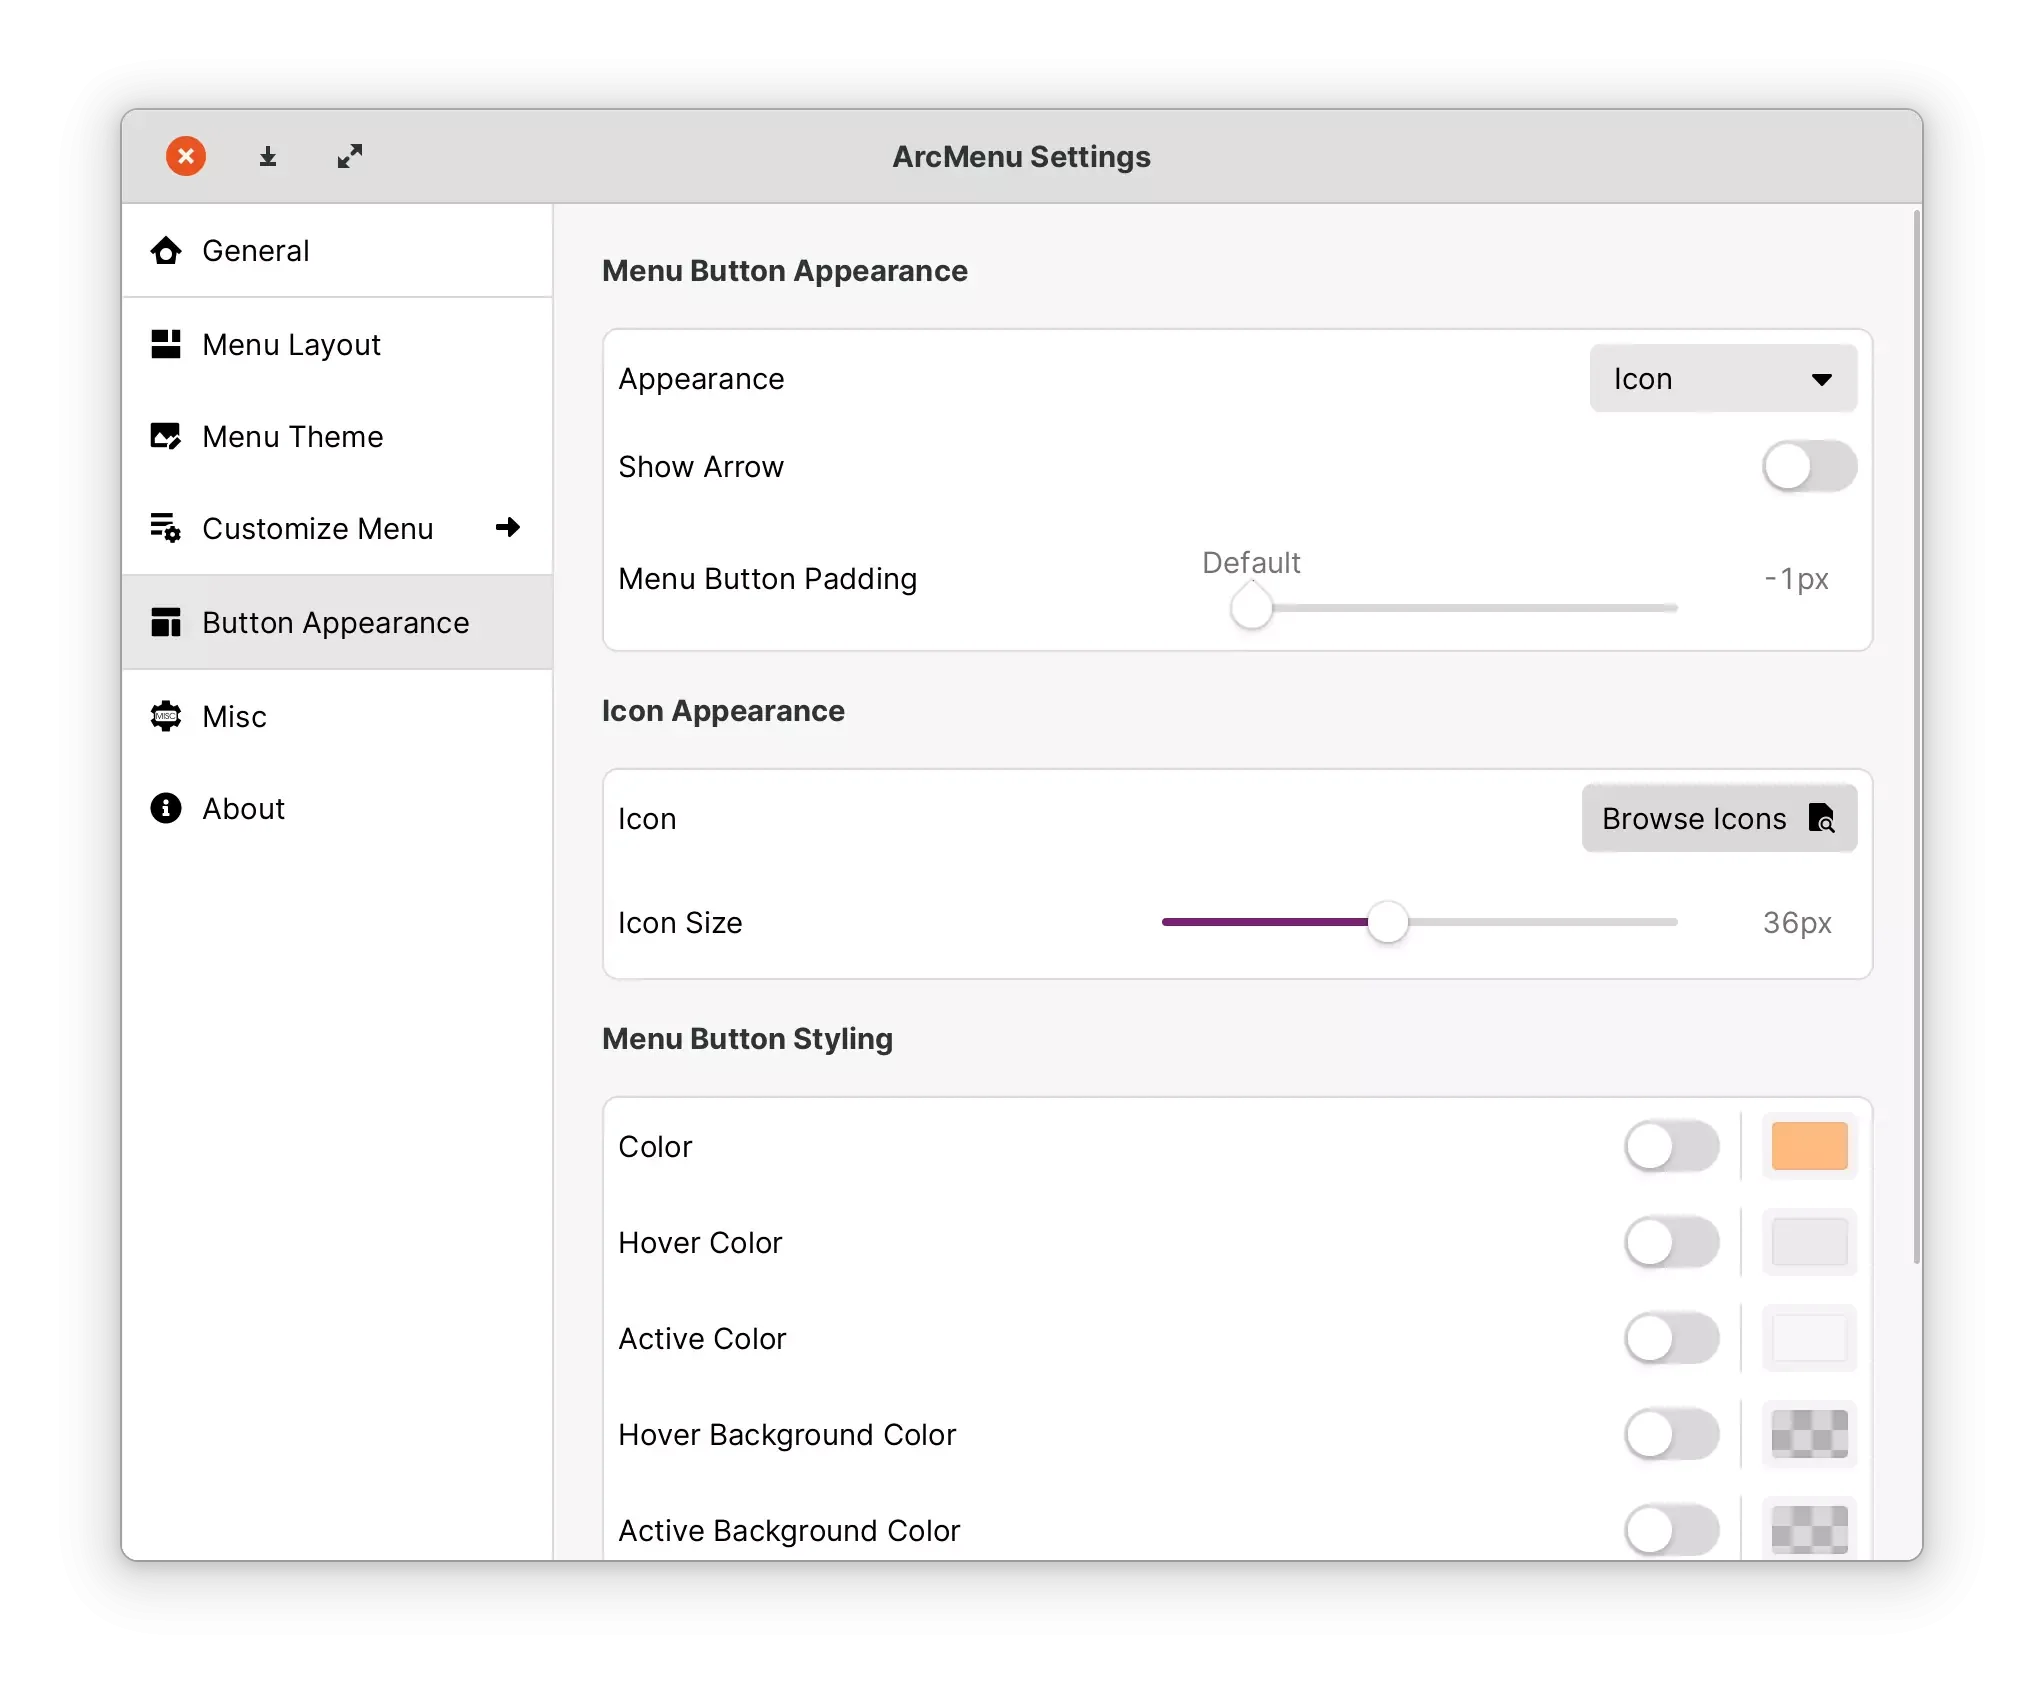Click the Misc gear icon
Image resolution: width=2044 pixels, height=1694 pixels.
coord(166,716)
